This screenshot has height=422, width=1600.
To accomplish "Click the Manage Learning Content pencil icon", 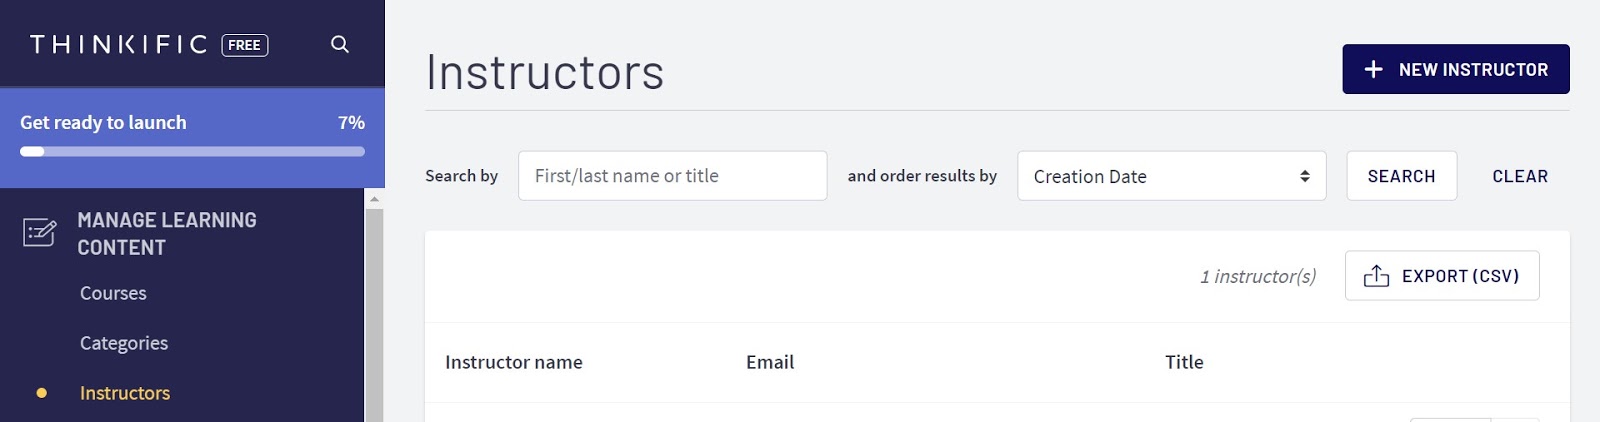I will (40, 233).
